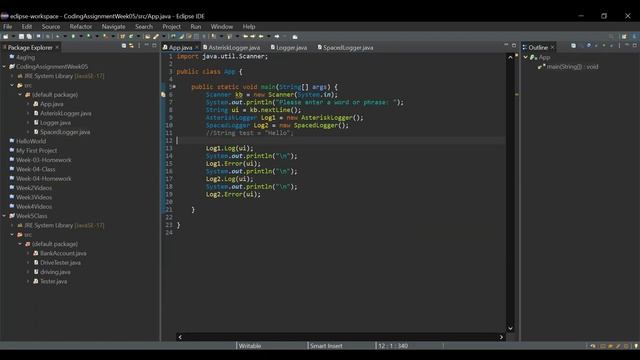This screenshot has width=640, height=360.
Task: Click the Pin Editor toolbar icon
Action: coord(295,36)
